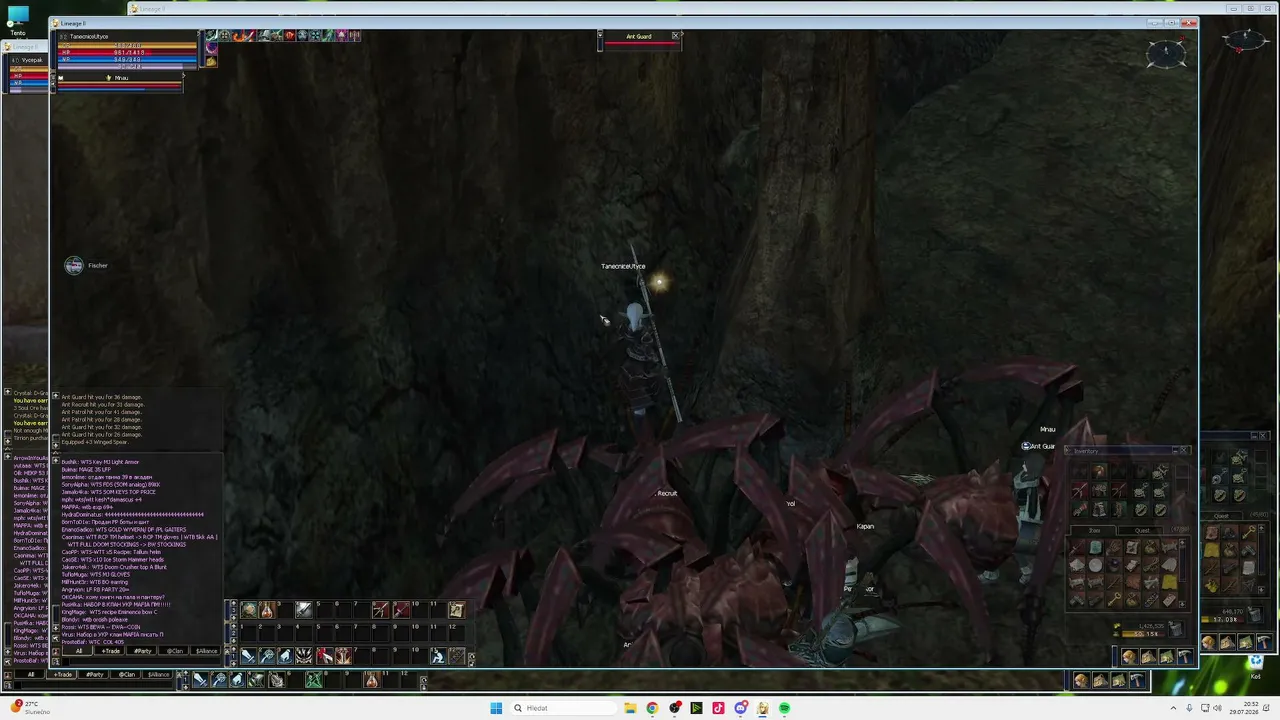Click the equipped helmet in the front Inventory panel
The width and height of the screenshot is (1280, 720).
click(x=1100, y=471)
